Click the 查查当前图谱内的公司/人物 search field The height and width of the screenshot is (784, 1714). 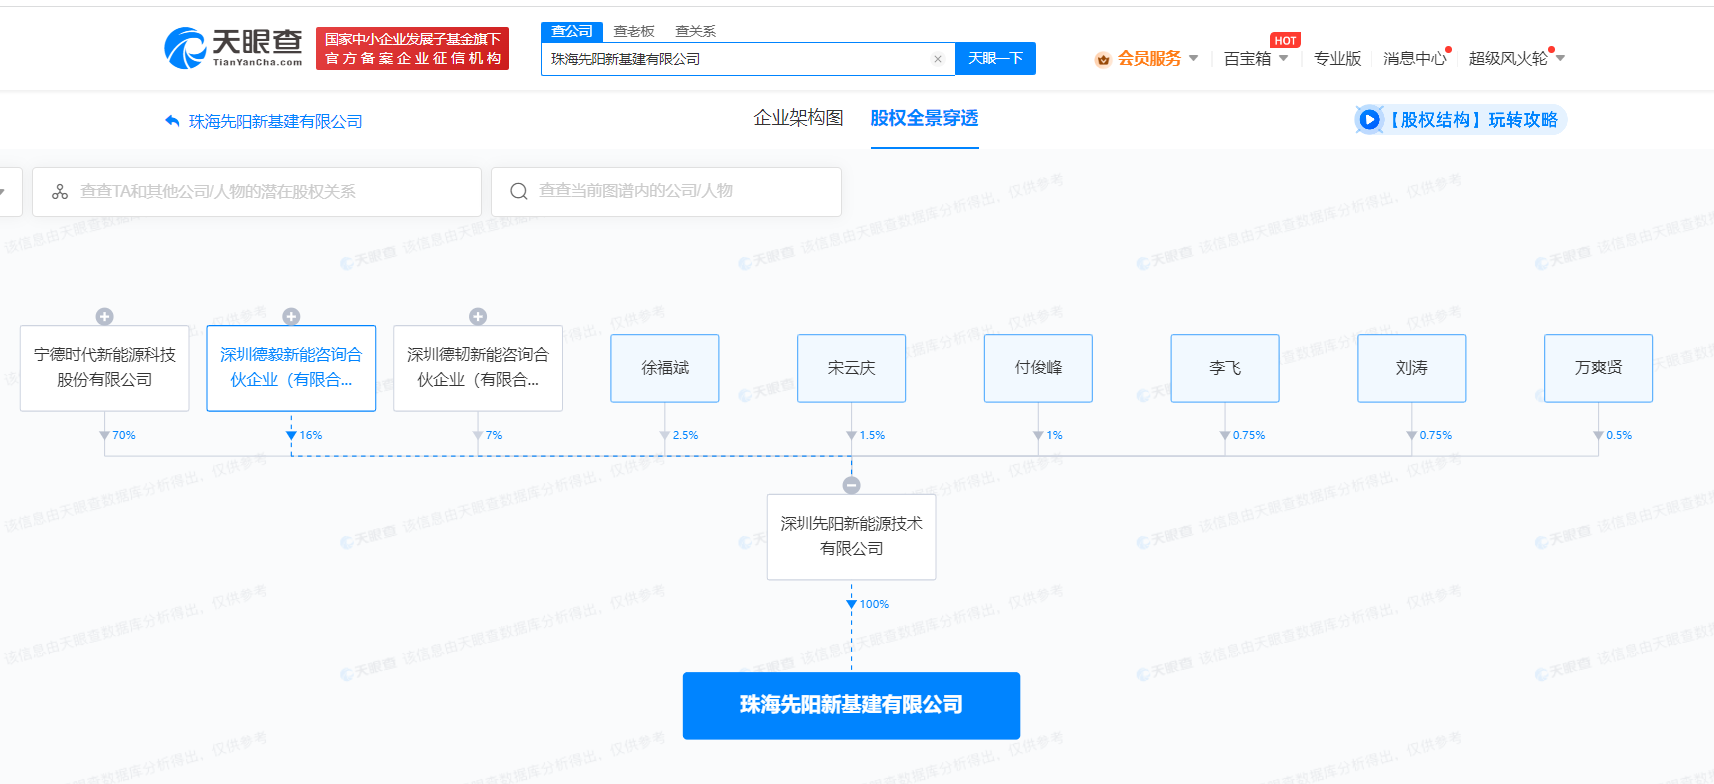[666, 191]
